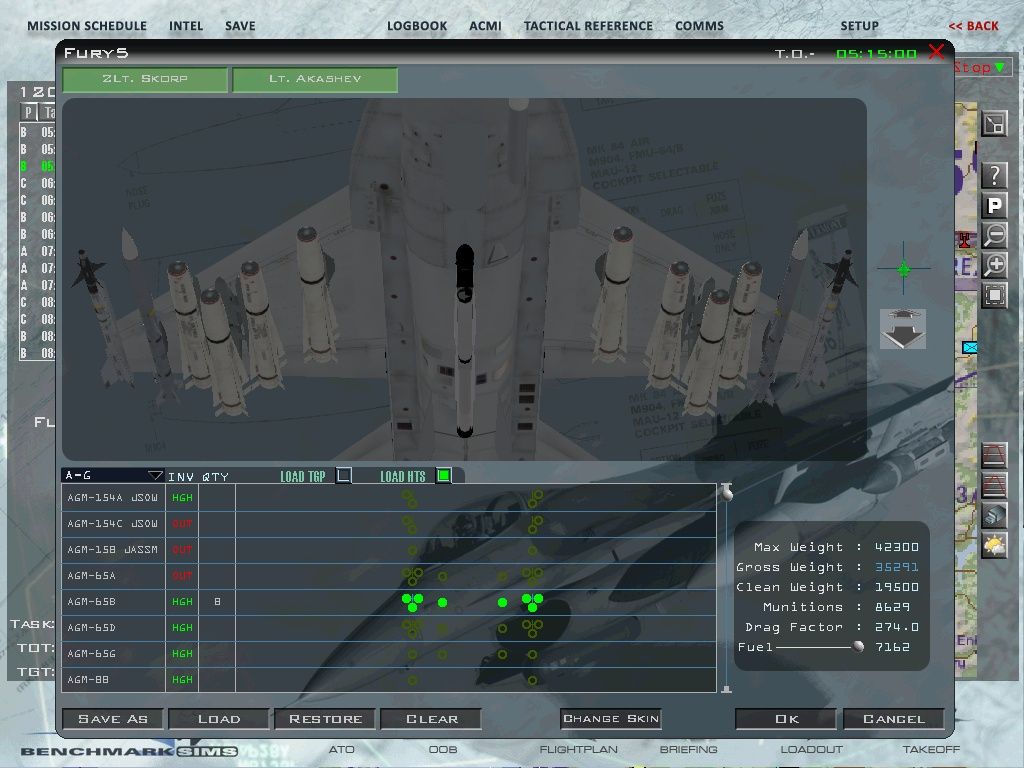This screenshot has height=768, width=1024.
Task: Maximize the map with the expand icon
Action: [x=994, y=124]
